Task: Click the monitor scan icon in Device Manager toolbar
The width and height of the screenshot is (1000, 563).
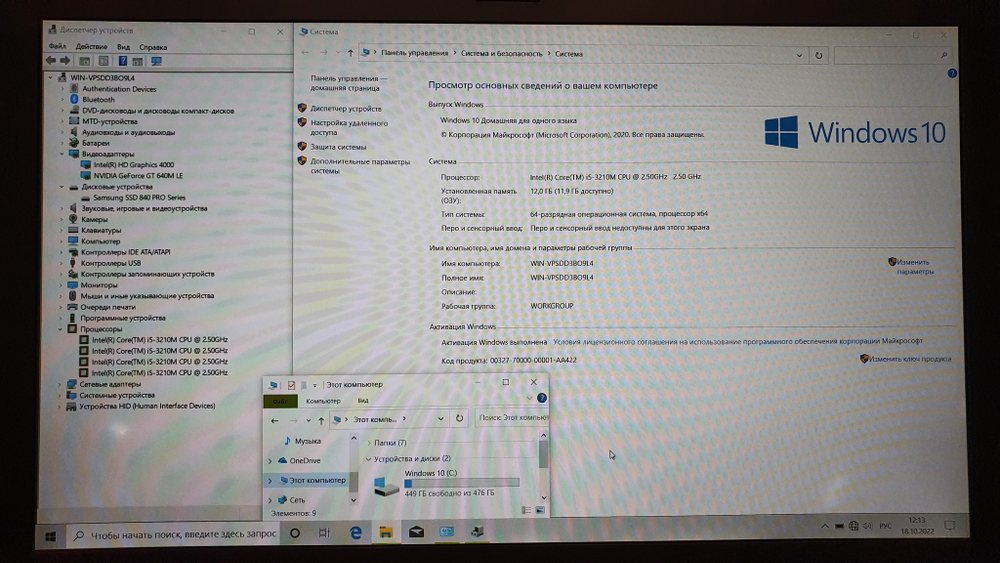Action: (x=156, y=61)
